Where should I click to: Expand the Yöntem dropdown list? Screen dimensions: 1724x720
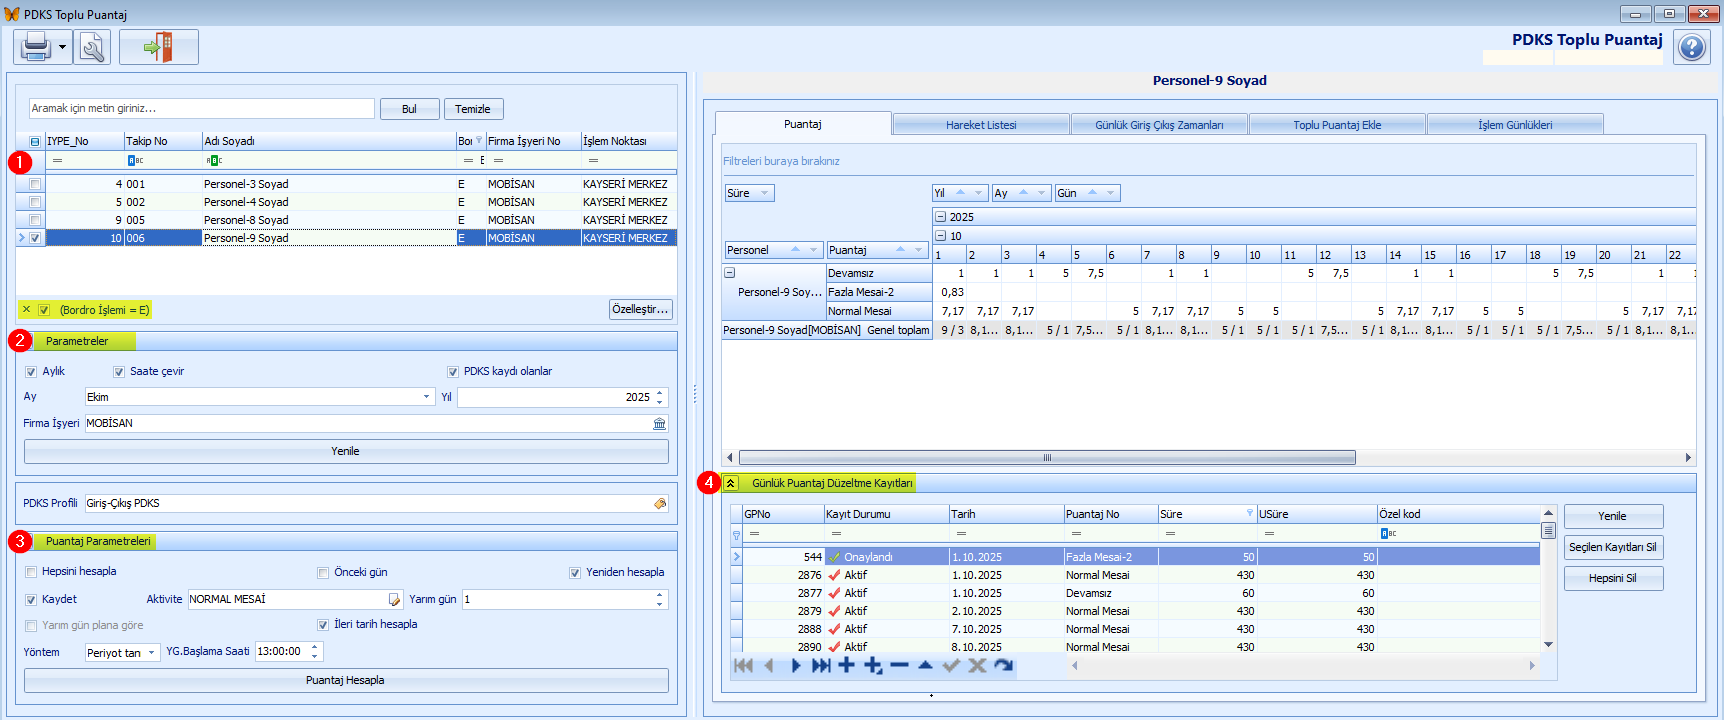coord(152,653)
